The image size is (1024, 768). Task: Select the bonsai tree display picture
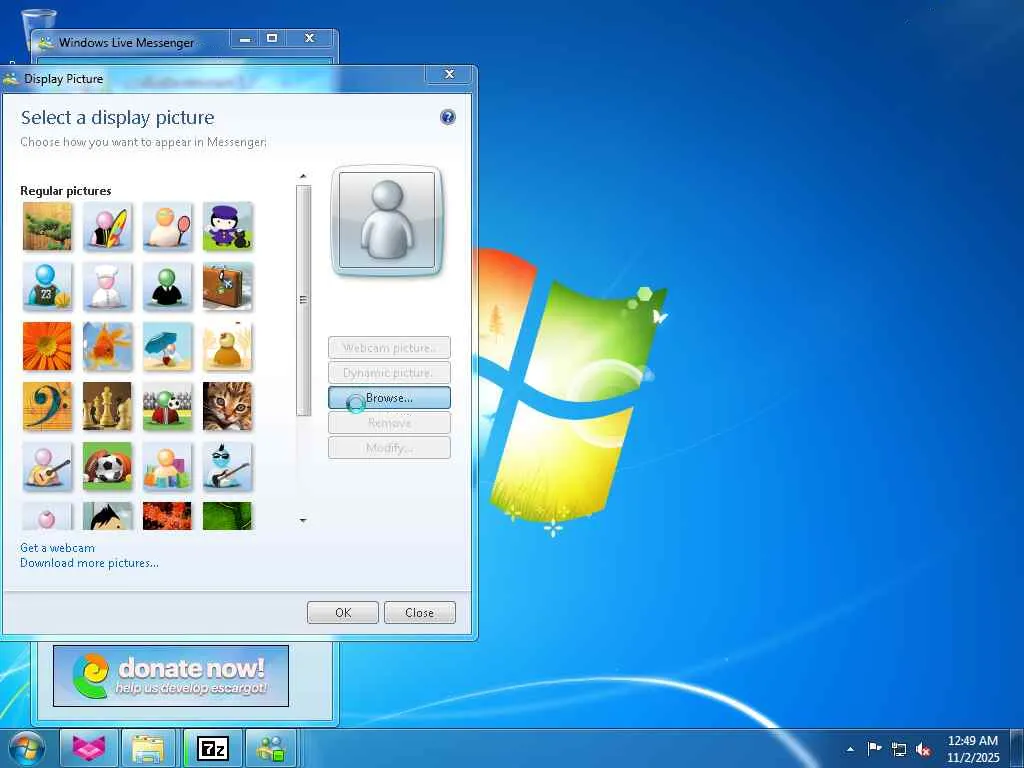click(47, 226)
